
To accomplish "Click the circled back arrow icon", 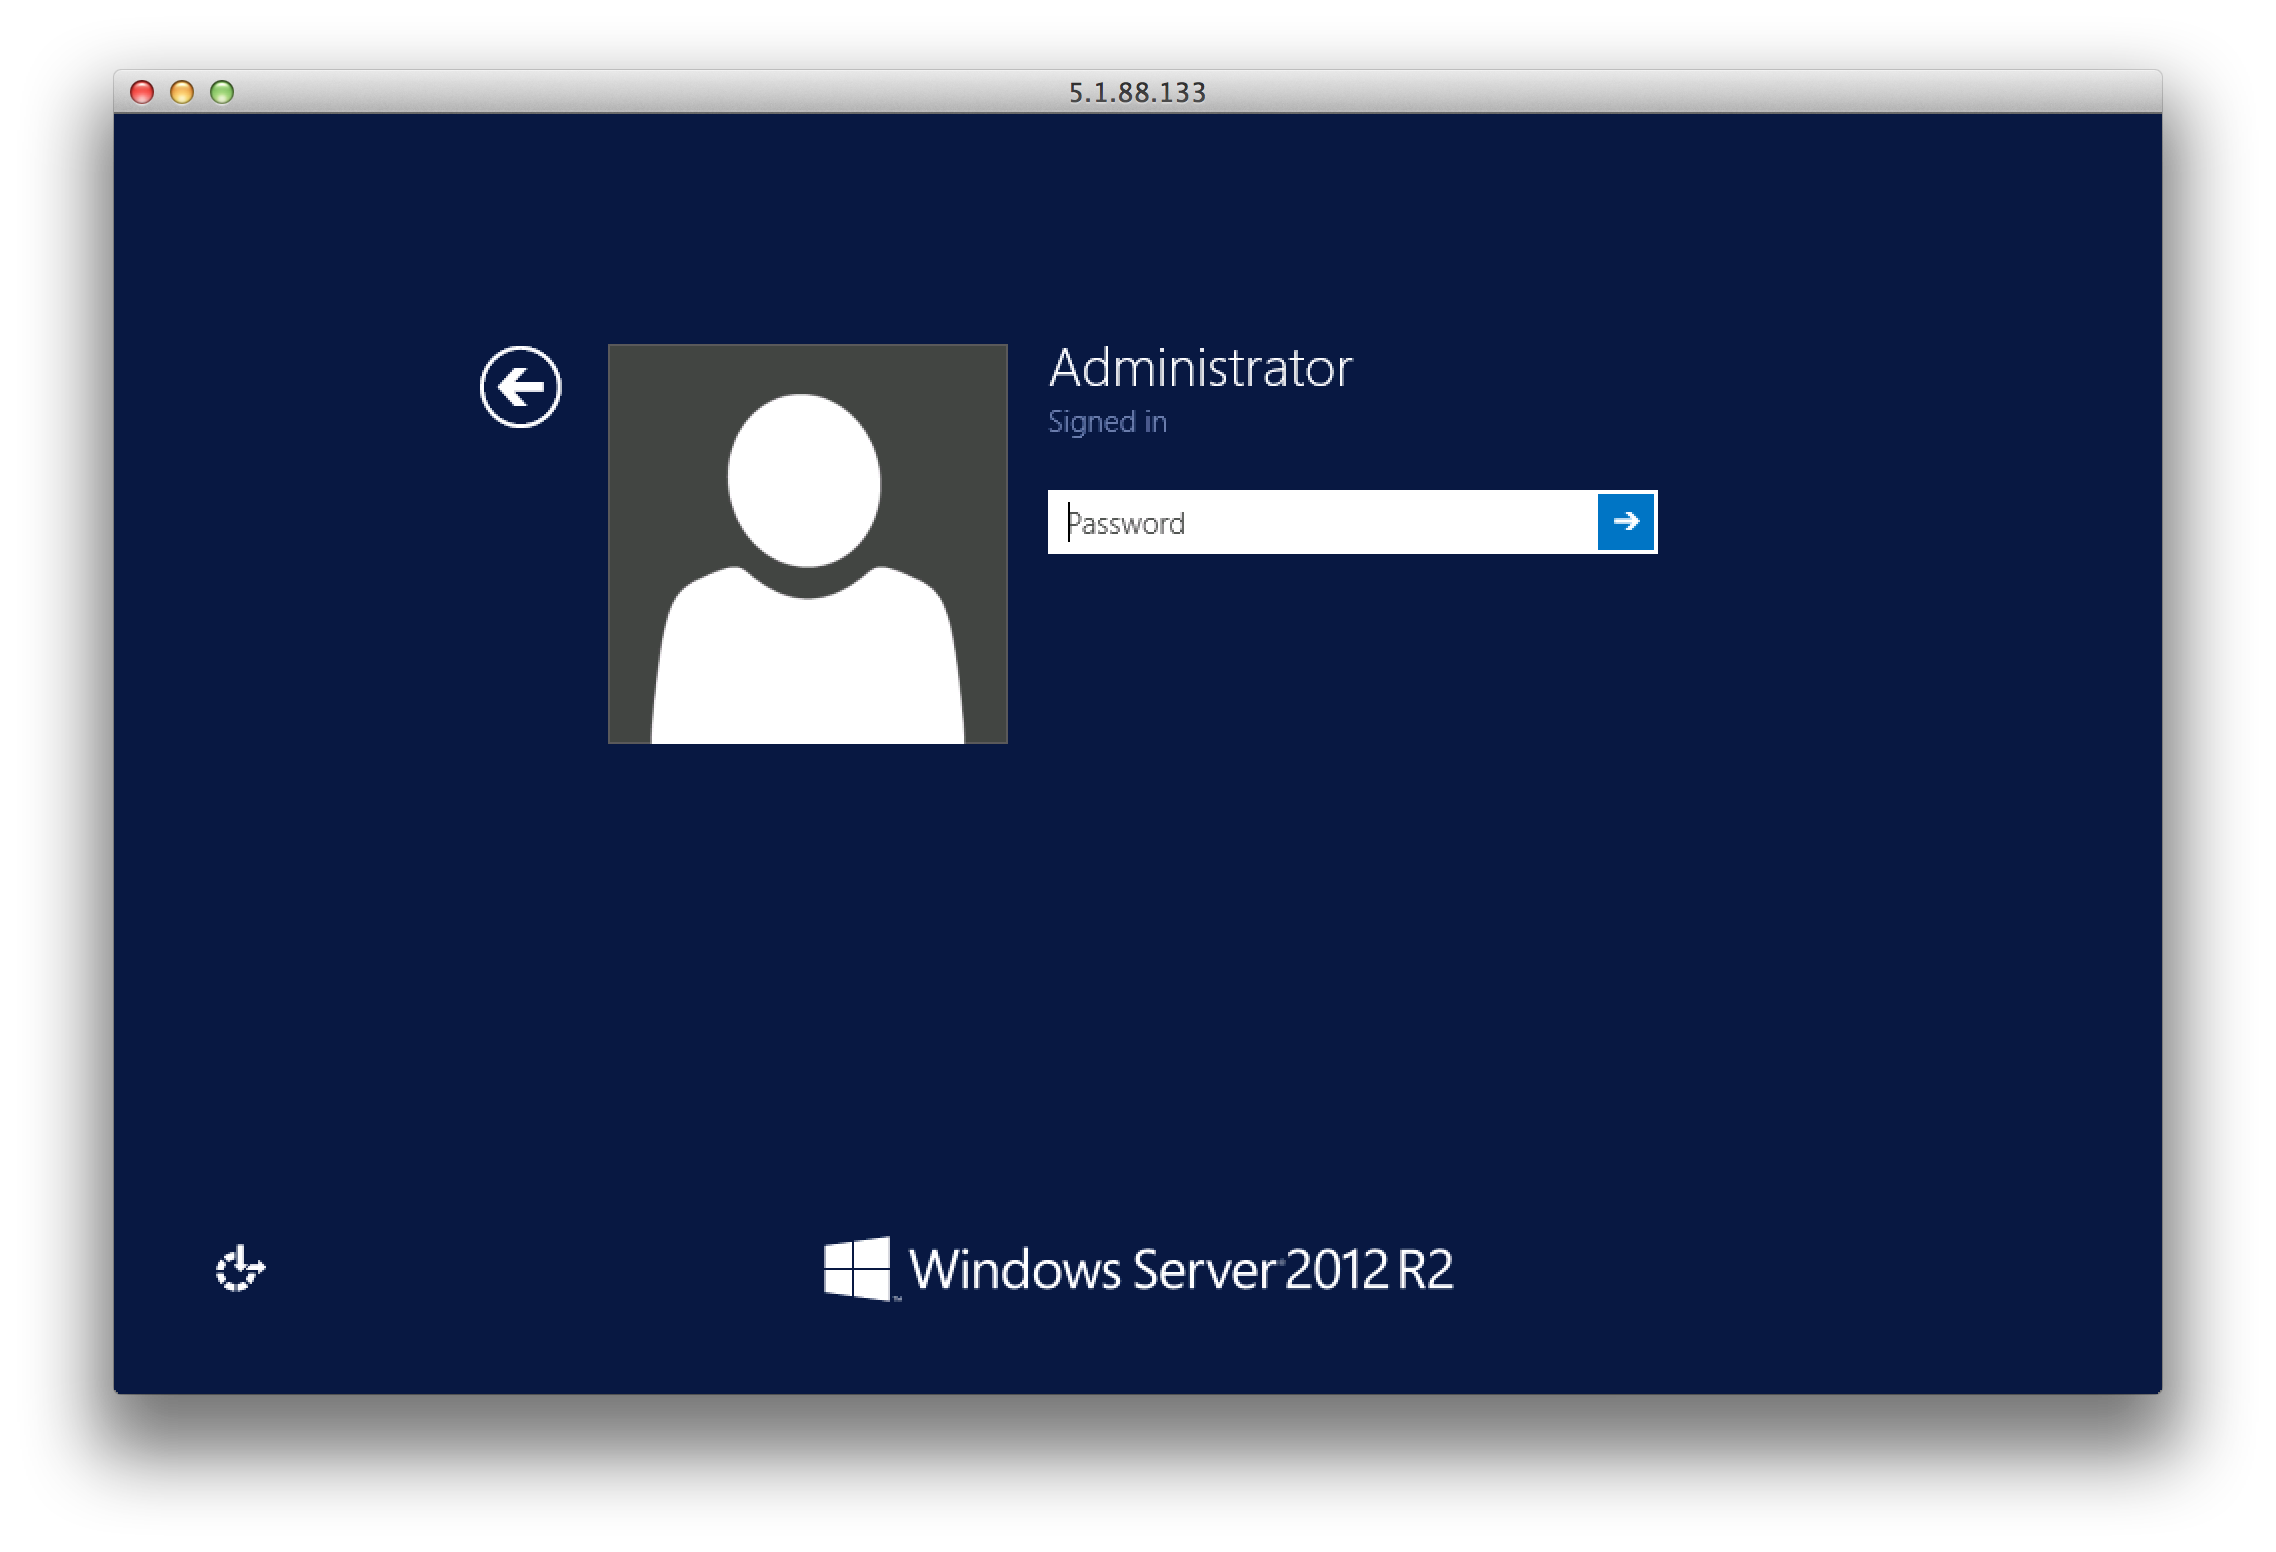I will [520, 387].
